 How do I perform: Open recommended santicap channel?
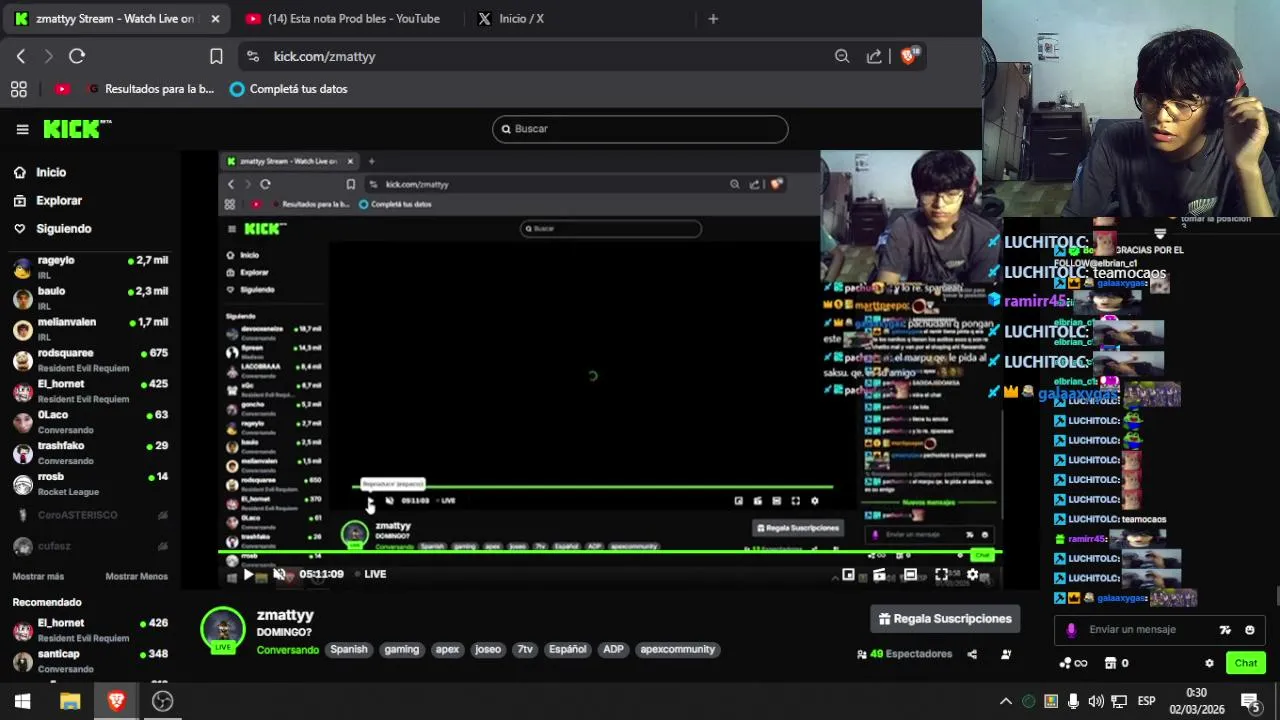90,661
